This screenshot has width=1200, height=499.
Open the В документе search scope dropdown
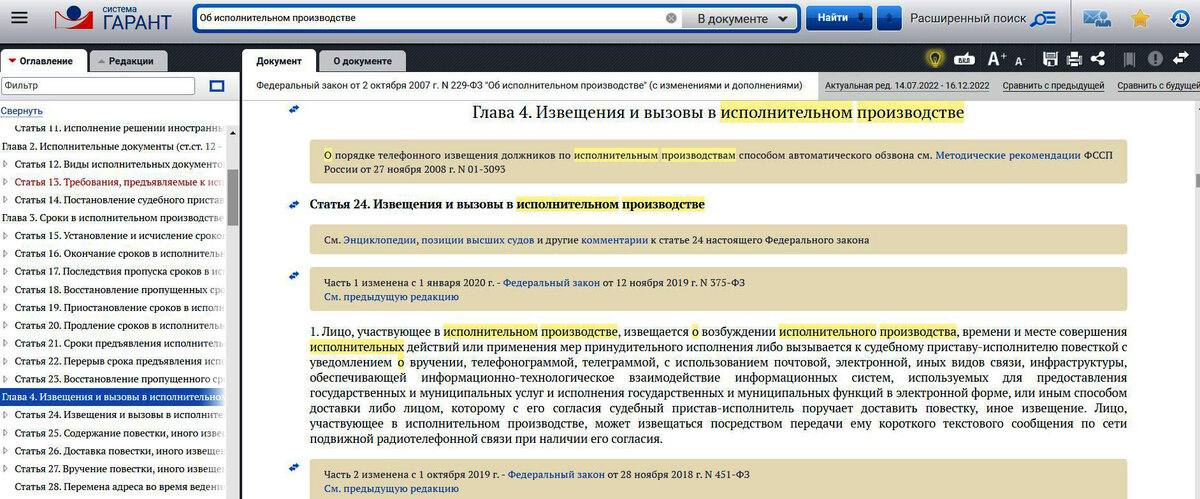[x=741, y=18]
